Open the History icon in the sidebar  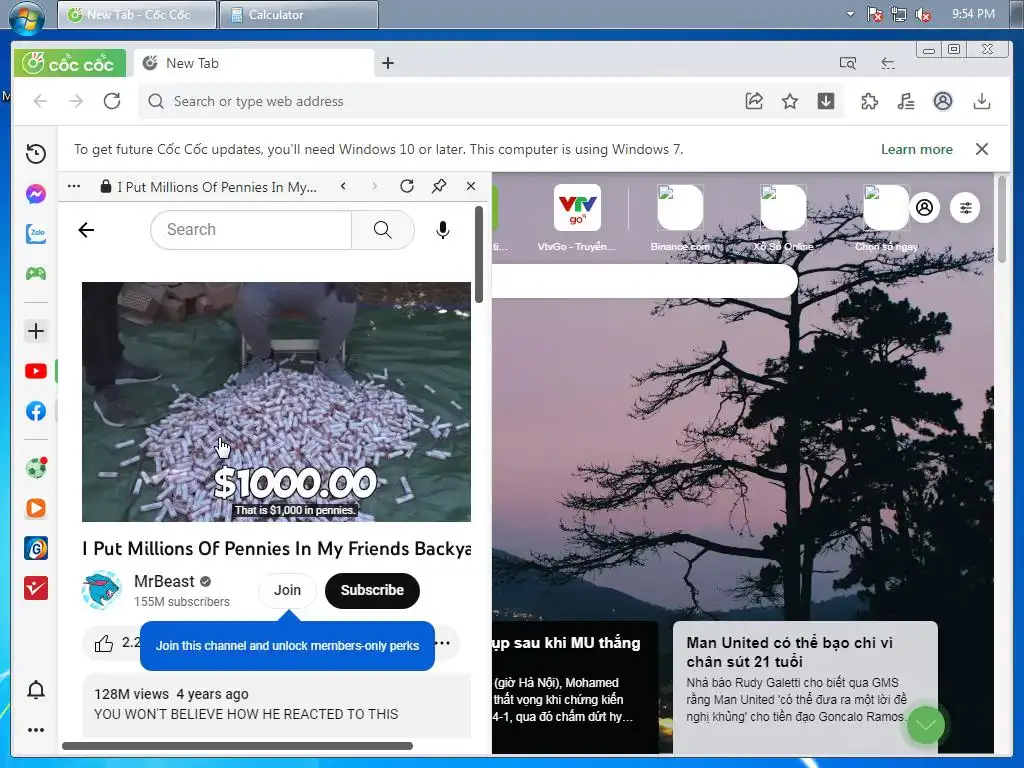(x=36, y=153)
